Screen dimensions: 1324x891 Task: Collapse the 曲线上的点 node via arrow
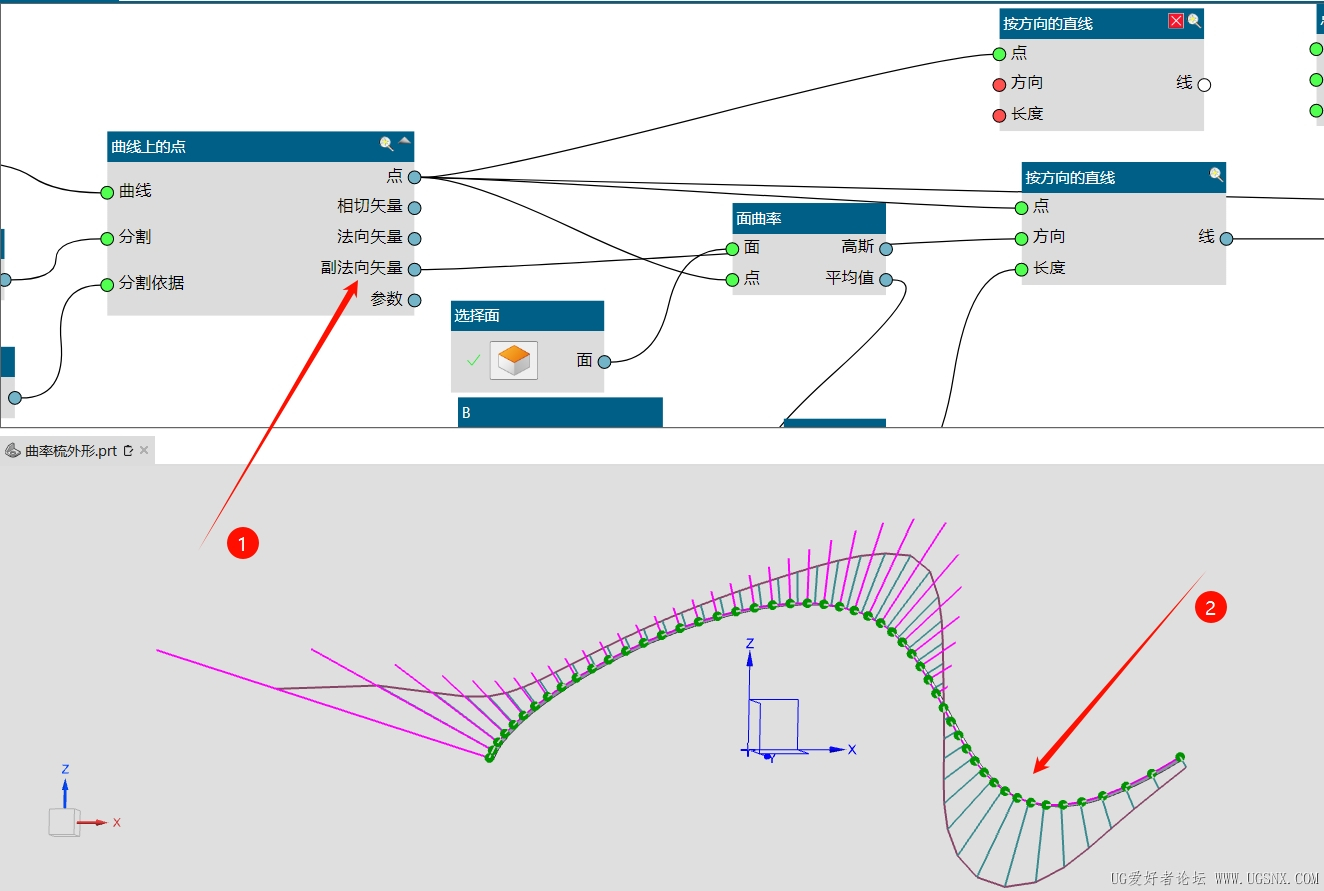[405, 141]
